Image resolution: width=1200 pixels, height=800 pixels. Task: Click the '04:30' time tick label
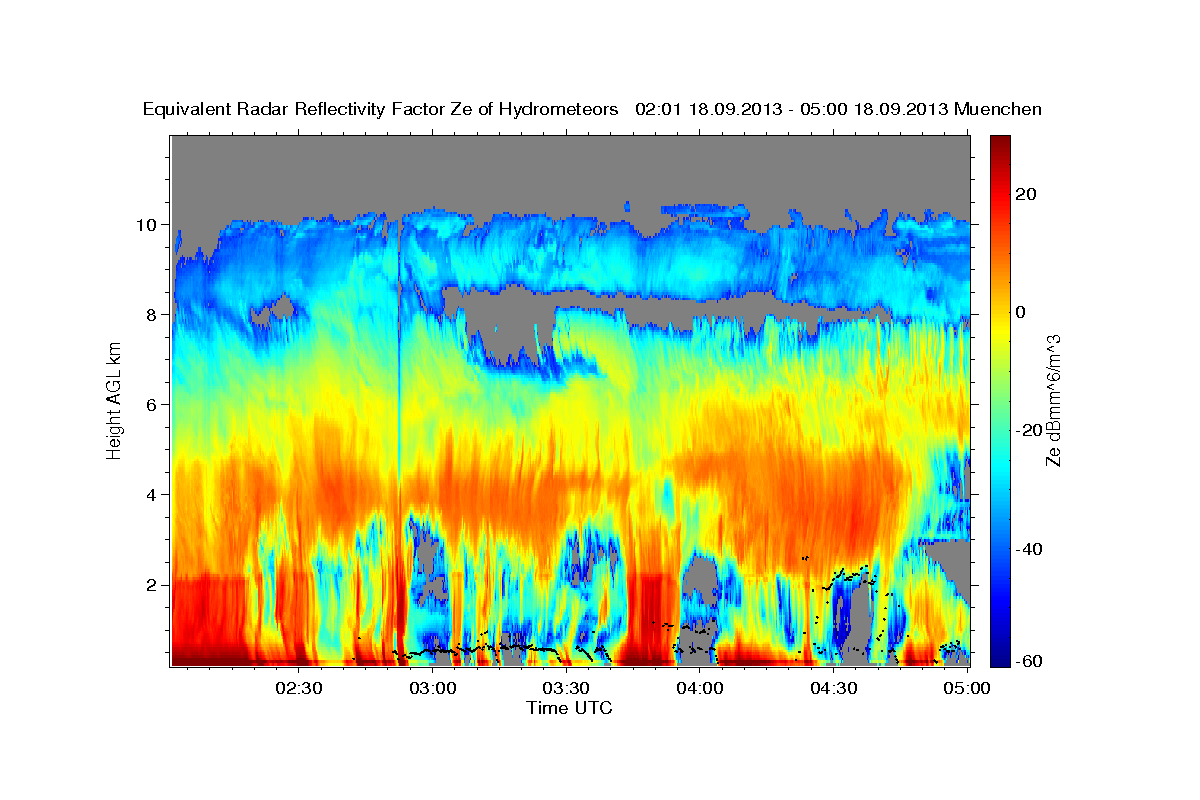click(x=834, y=688)
